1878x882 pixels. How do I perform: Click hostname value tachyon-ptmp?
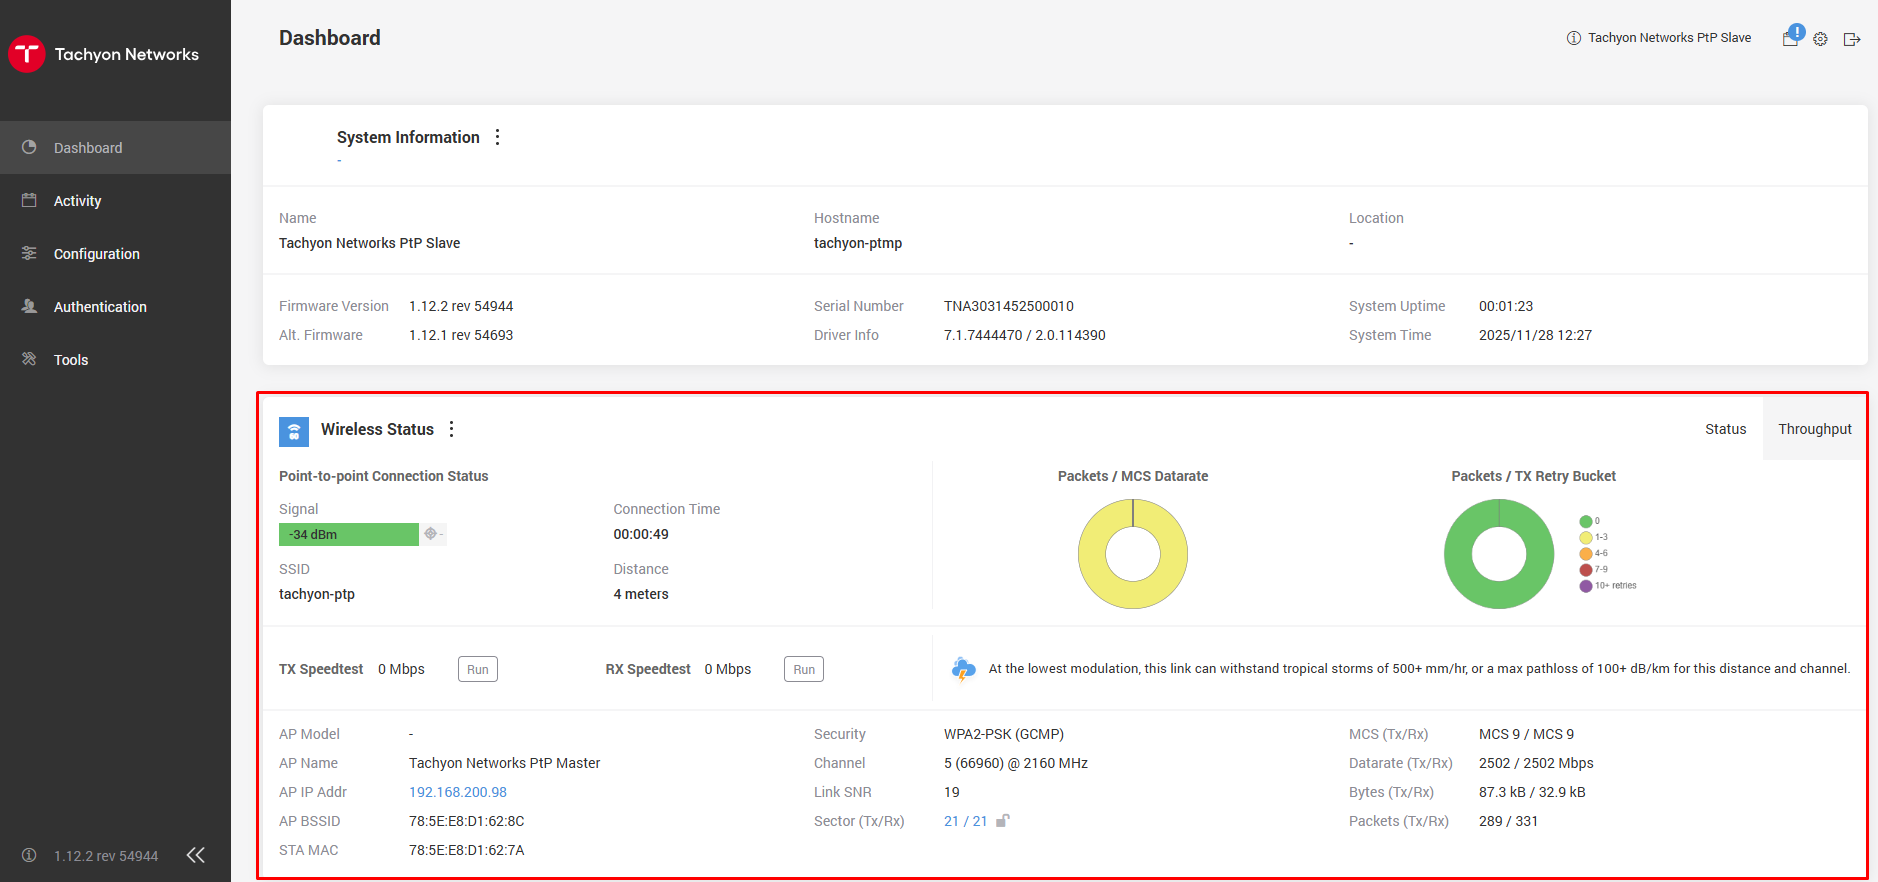tap(858, 243)
